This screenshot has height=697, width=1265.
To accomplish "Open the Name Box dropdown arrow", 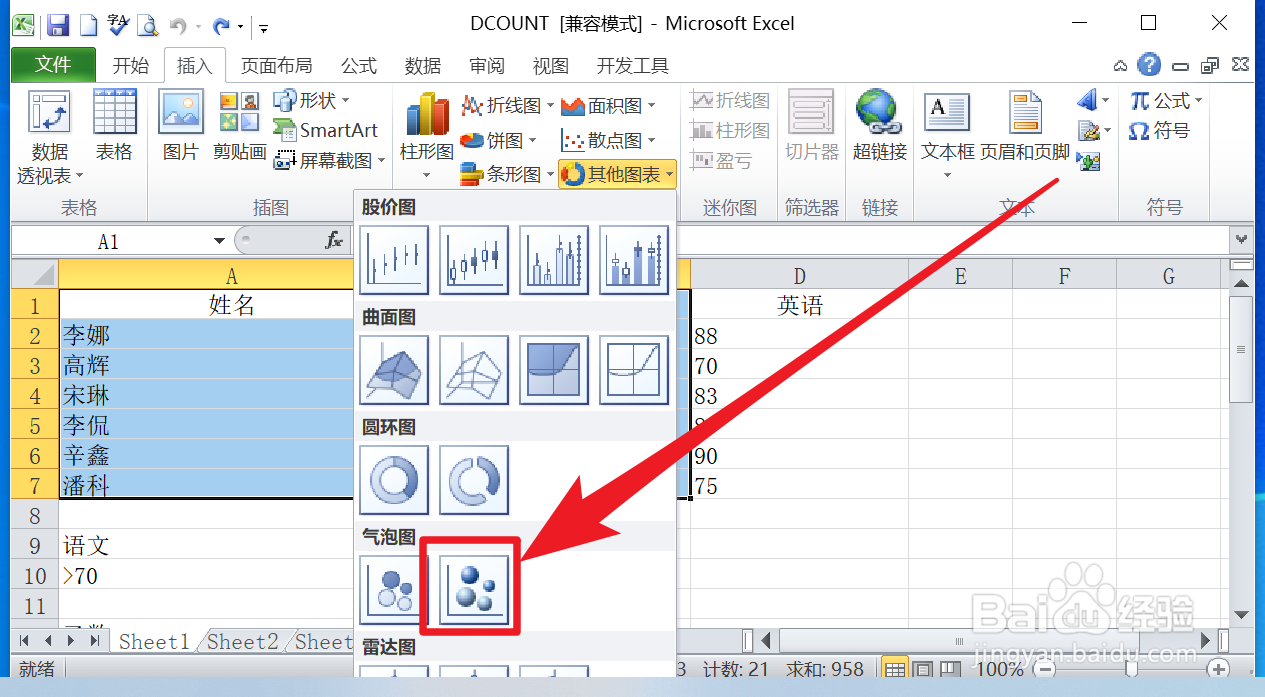I will pos(220,240).
